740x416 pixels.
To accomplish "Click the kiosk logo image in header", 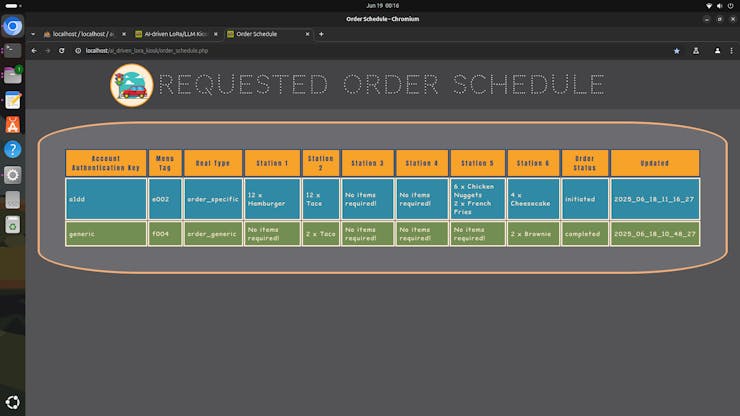I will (131, 85).
